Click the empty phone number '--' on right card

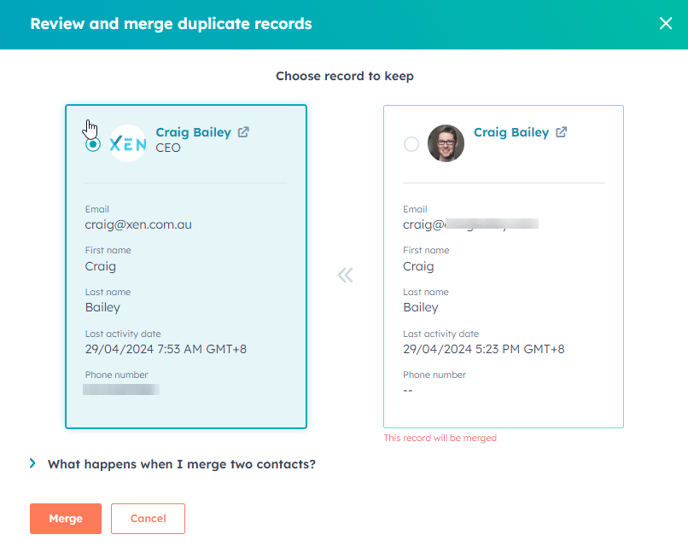click(408, 391)
